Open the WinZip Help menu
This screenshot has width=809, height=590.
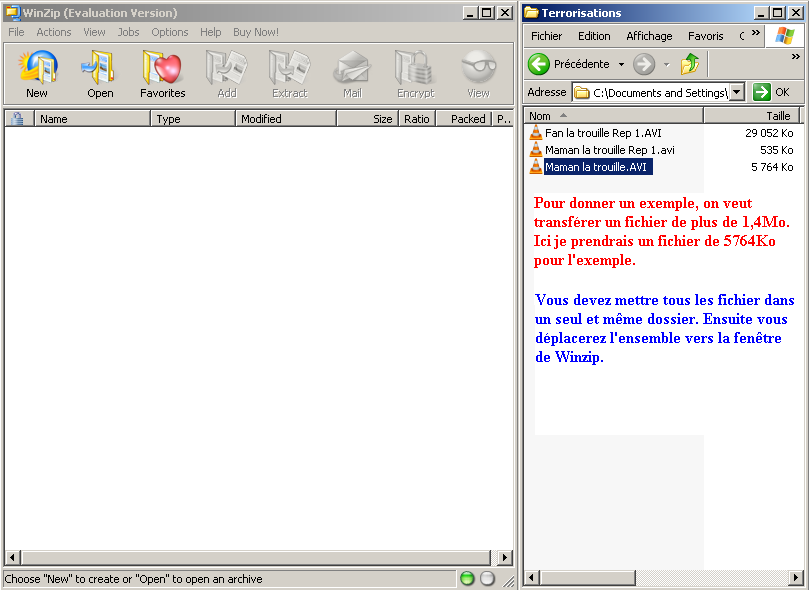pyautogui.click(x=211, y=32)
